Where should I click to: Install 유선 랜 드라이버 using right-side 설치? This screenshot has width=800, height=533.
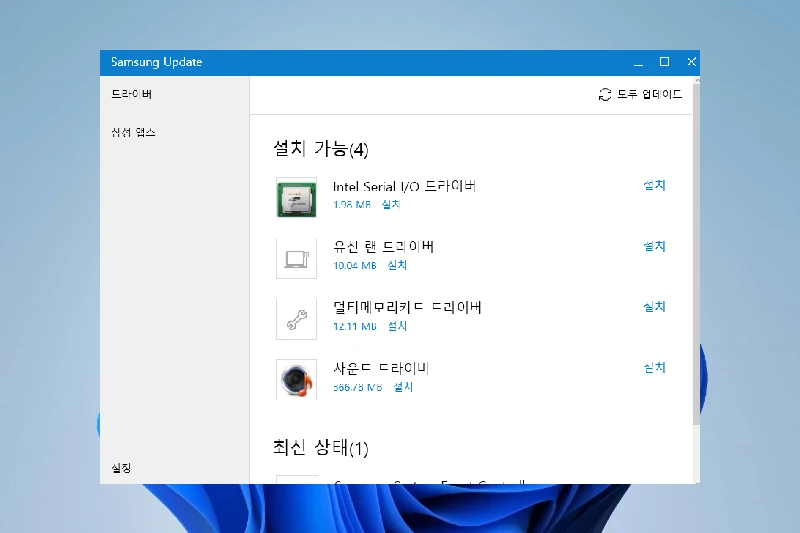pos(654,246)
